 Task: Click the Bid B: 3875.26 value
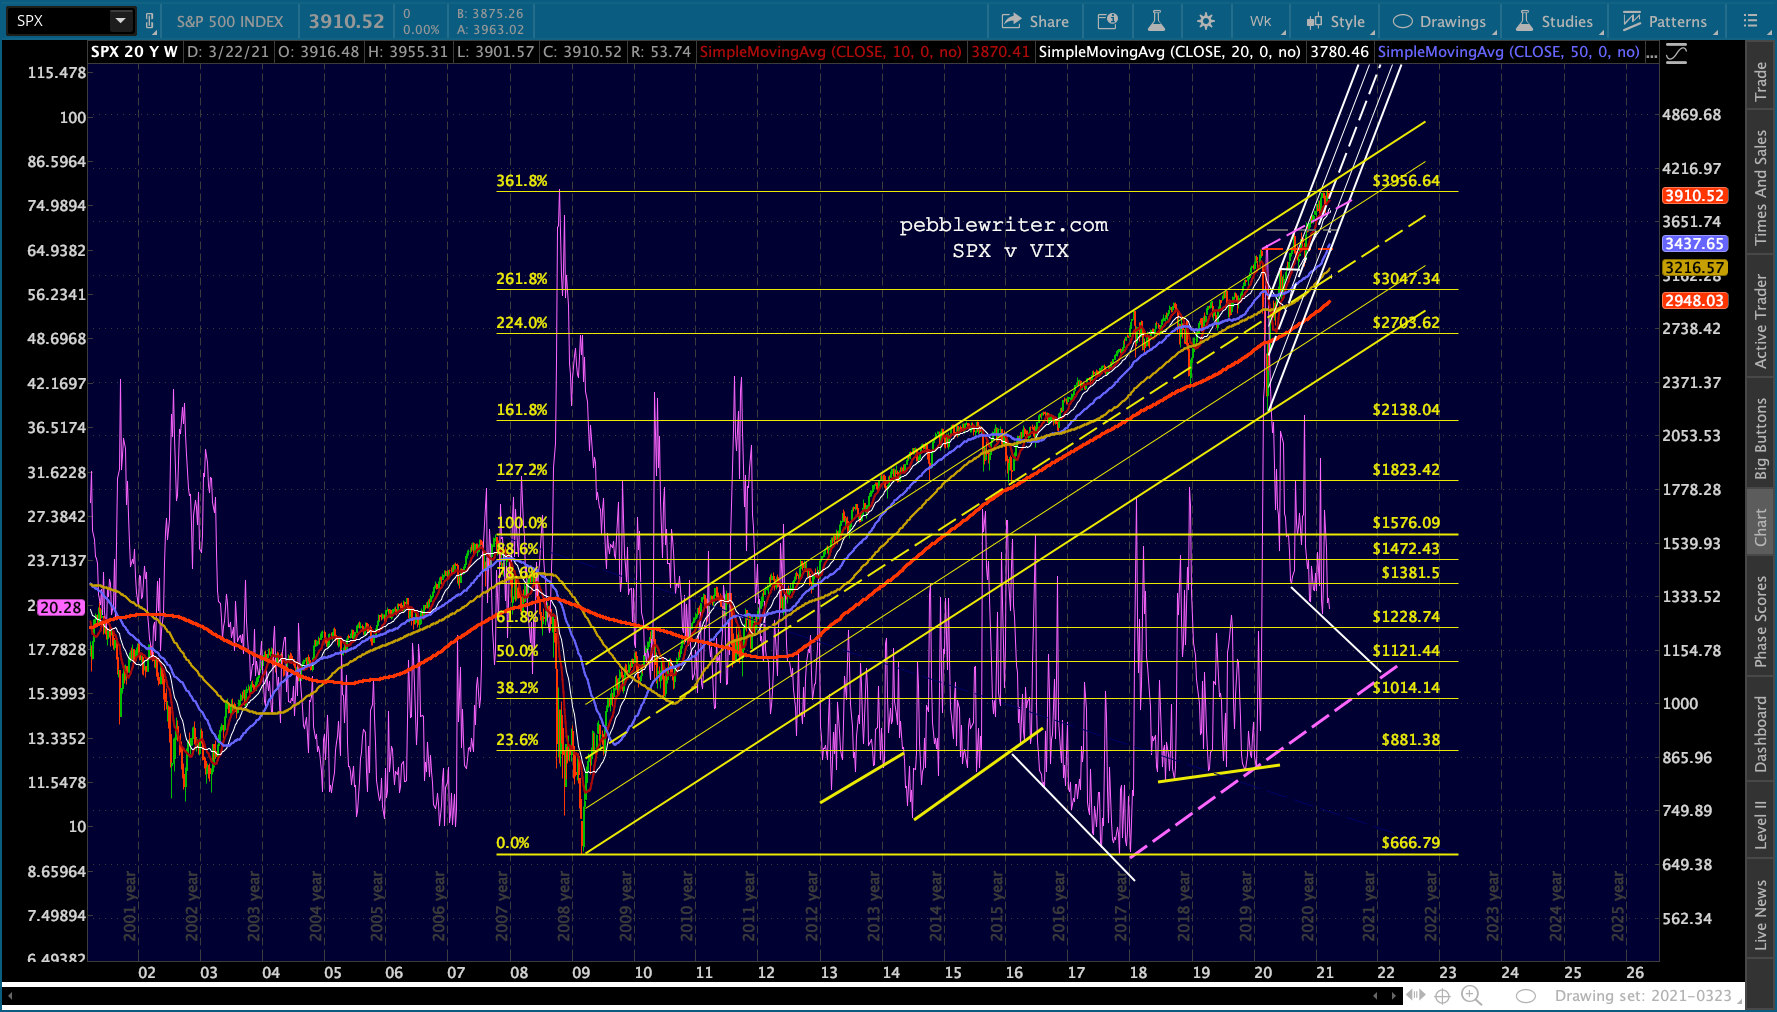coord(490,14)
